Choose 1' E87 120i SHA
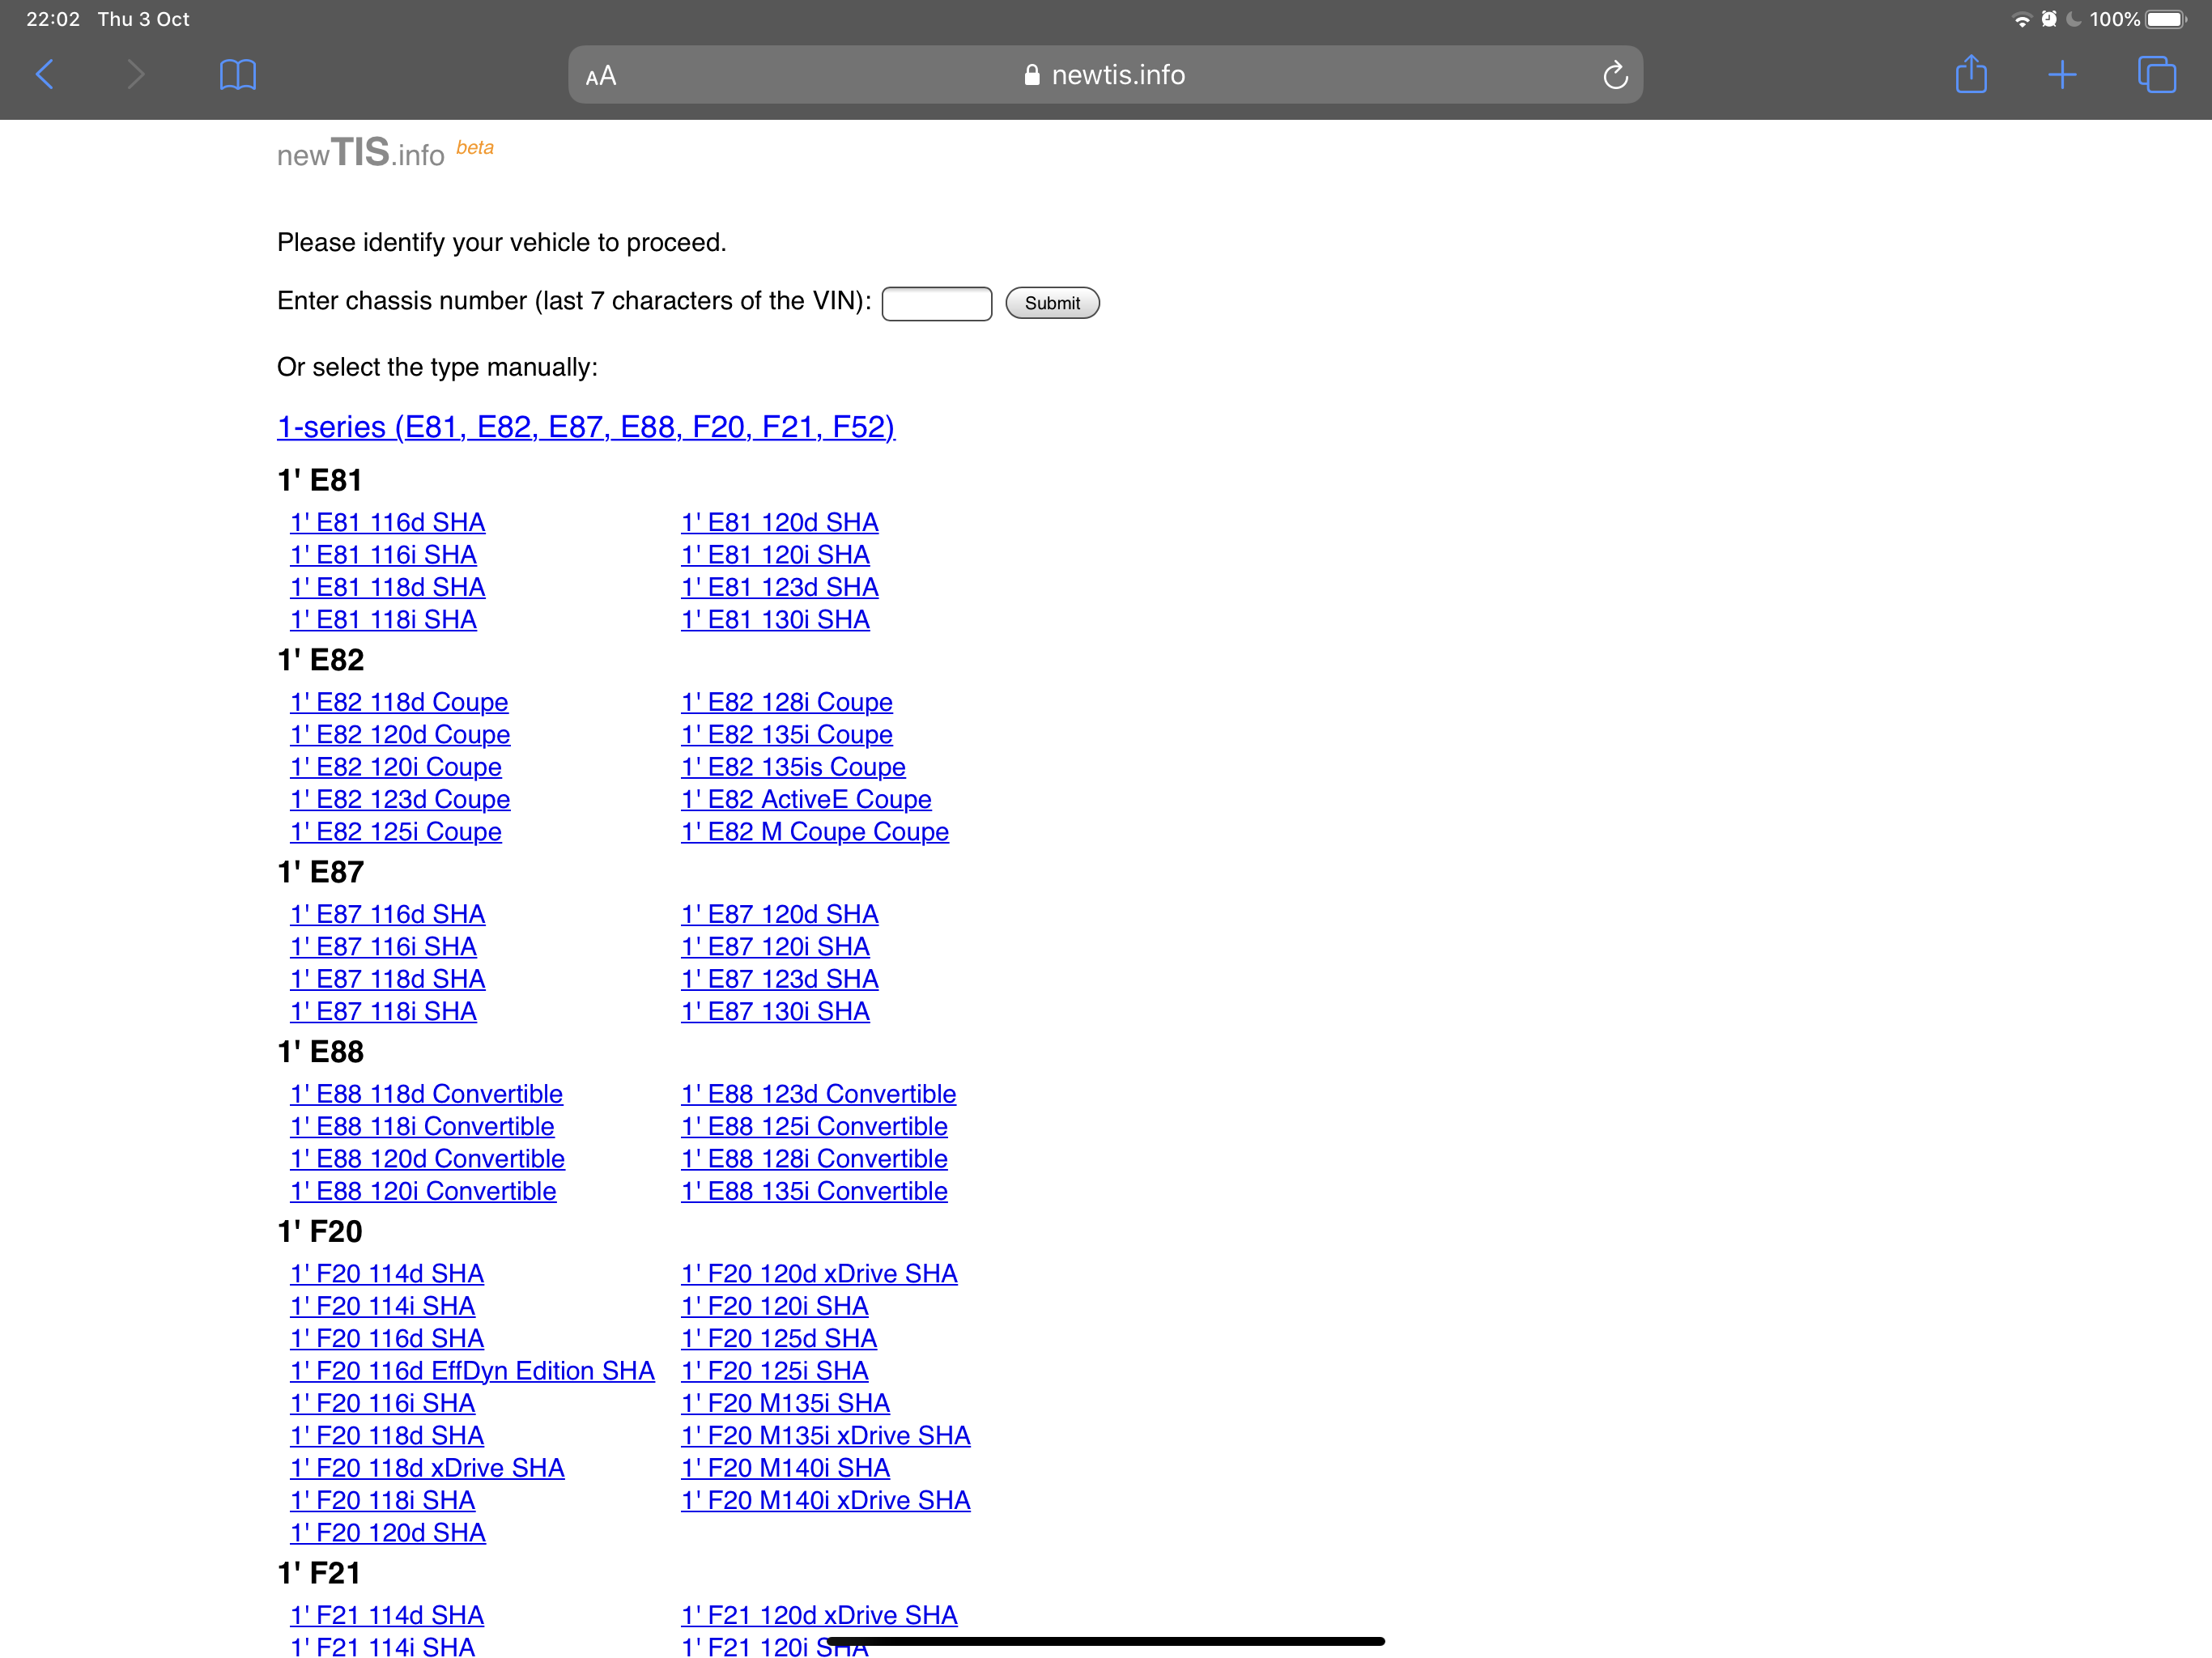 (x=775, y=947)
